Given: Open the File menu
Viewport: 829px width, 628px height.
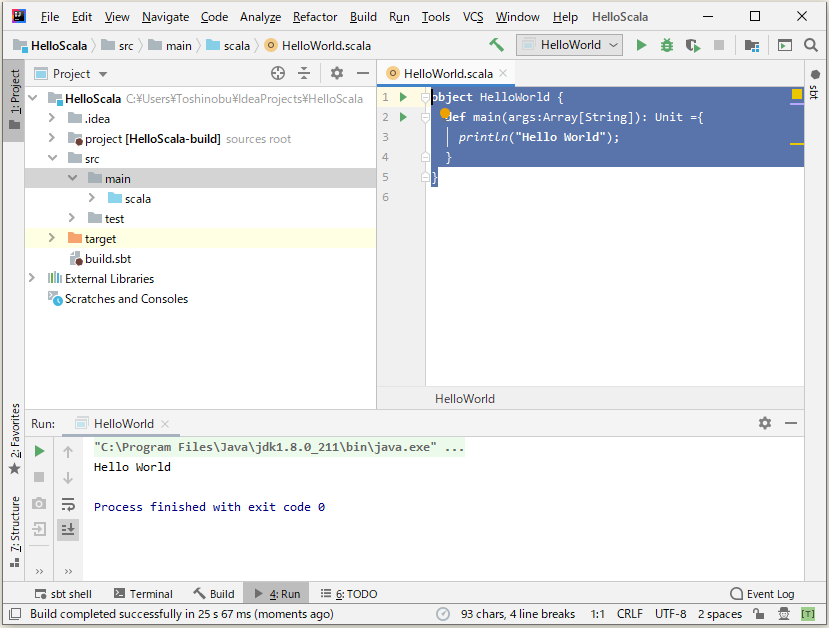Looking at the screenshot, I should click(50, 17).
